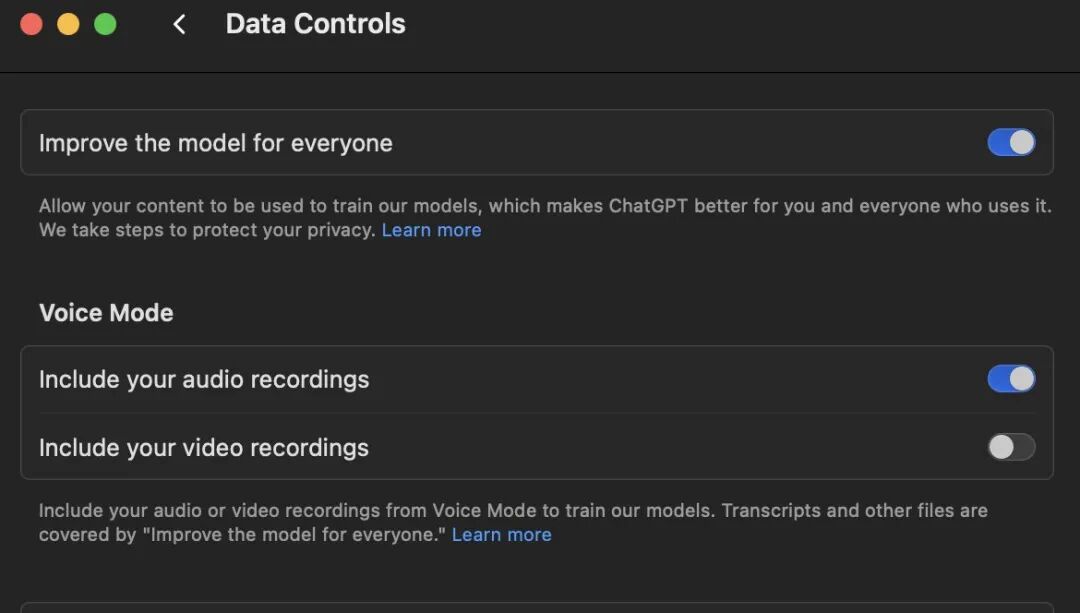Click the Voice Mode section heading
The image size is (1080, 613).
[106, 313]
